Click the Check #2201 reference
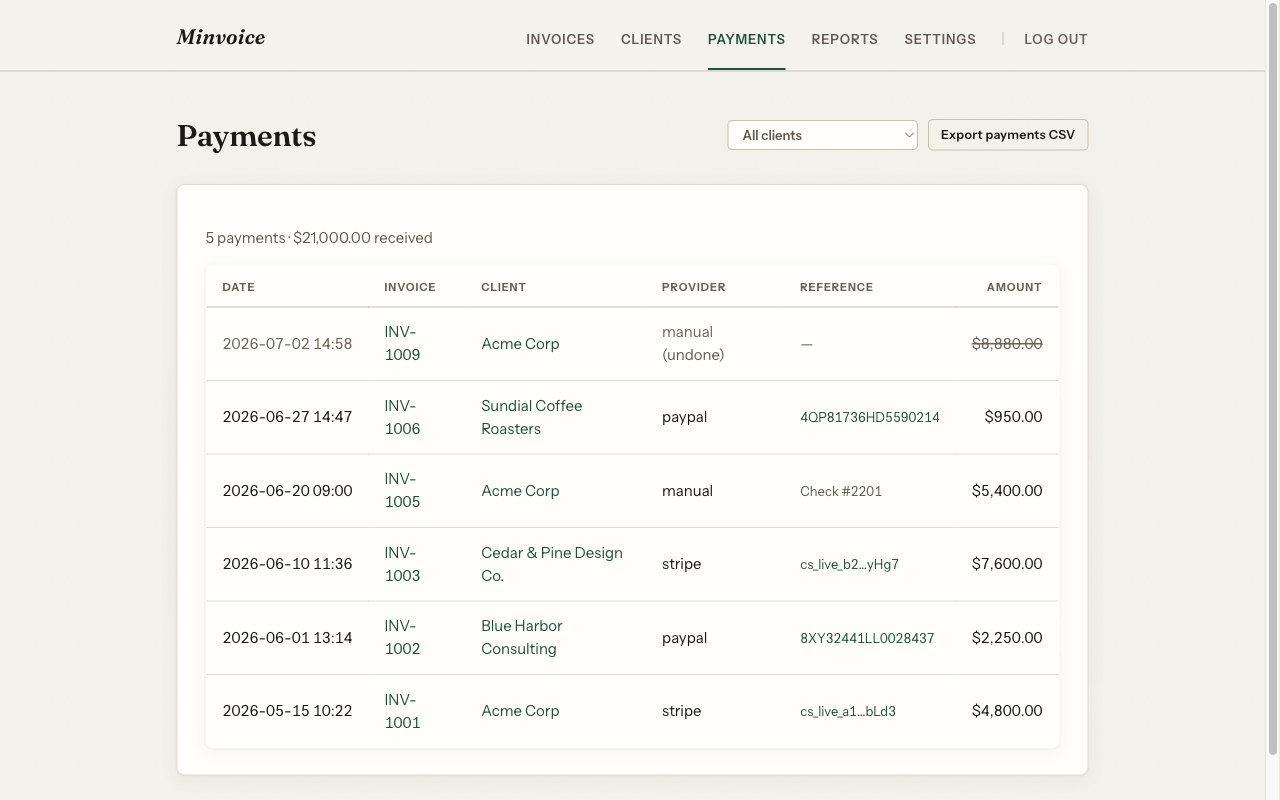The width and height of the screenshot is (1280, 800). [841, 491]
